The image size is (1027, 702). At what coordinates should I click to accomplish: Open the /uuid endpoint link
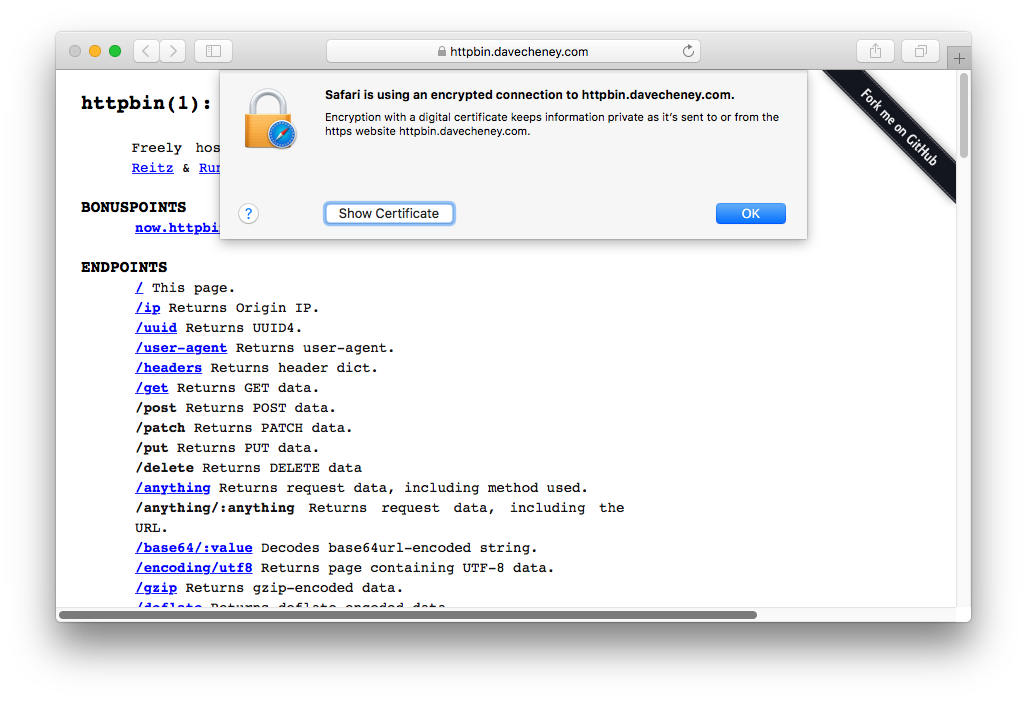pos(156,328)
